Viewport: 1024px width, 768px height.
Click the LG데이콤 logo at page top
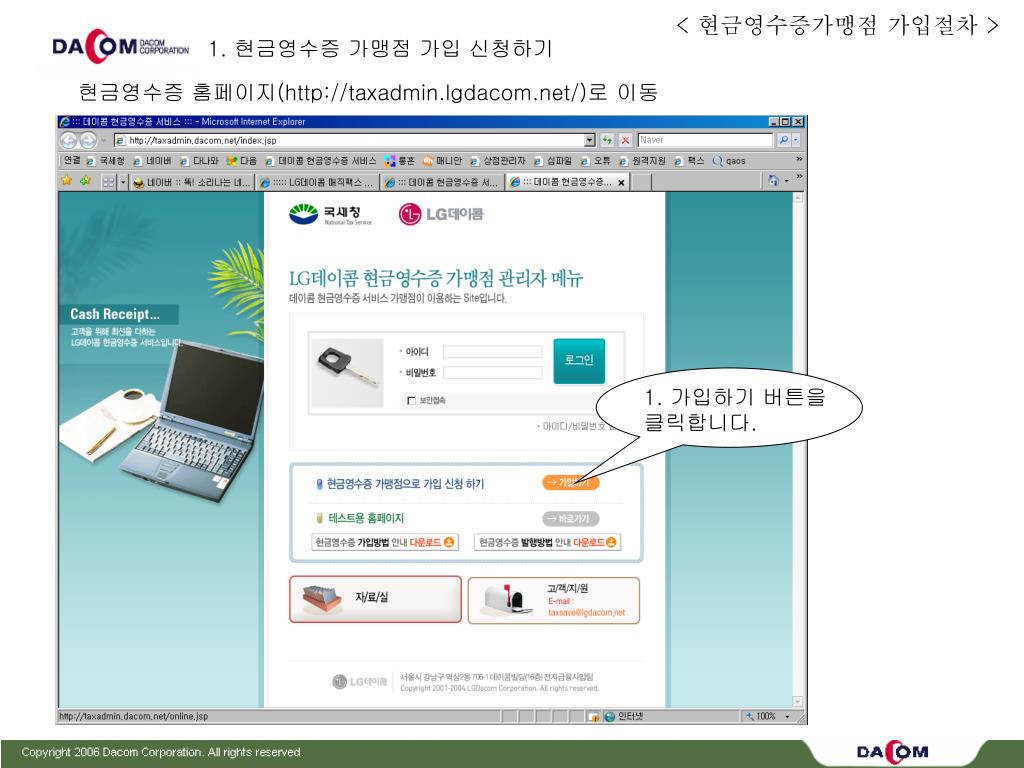point(441,214)
